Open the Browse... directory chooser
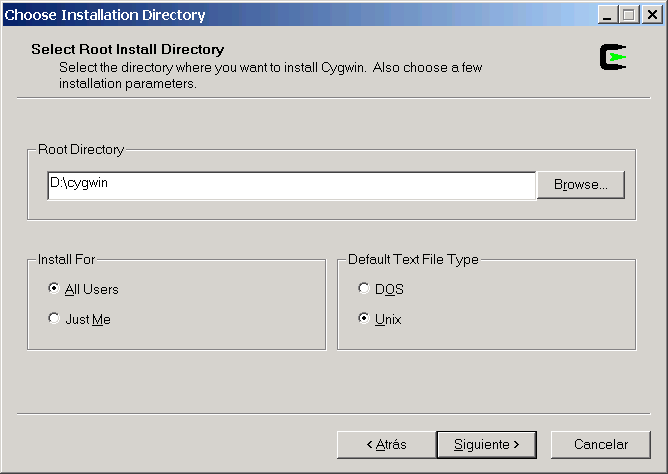This screenshot has width=668, height=474. (x=581, y=184)
